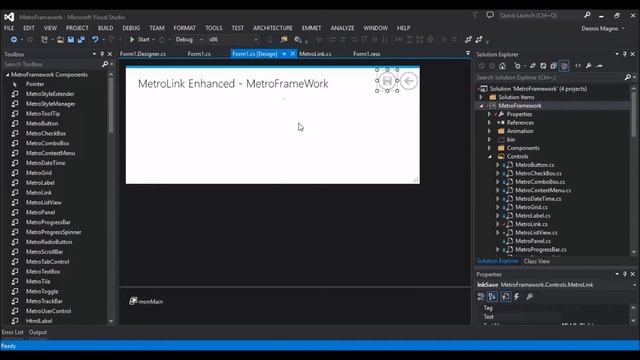Select MetroProgressSpinner toolbox item
The width and height of the screenshot is (640, 360).
pyautogui.click(x=53, y=232)
